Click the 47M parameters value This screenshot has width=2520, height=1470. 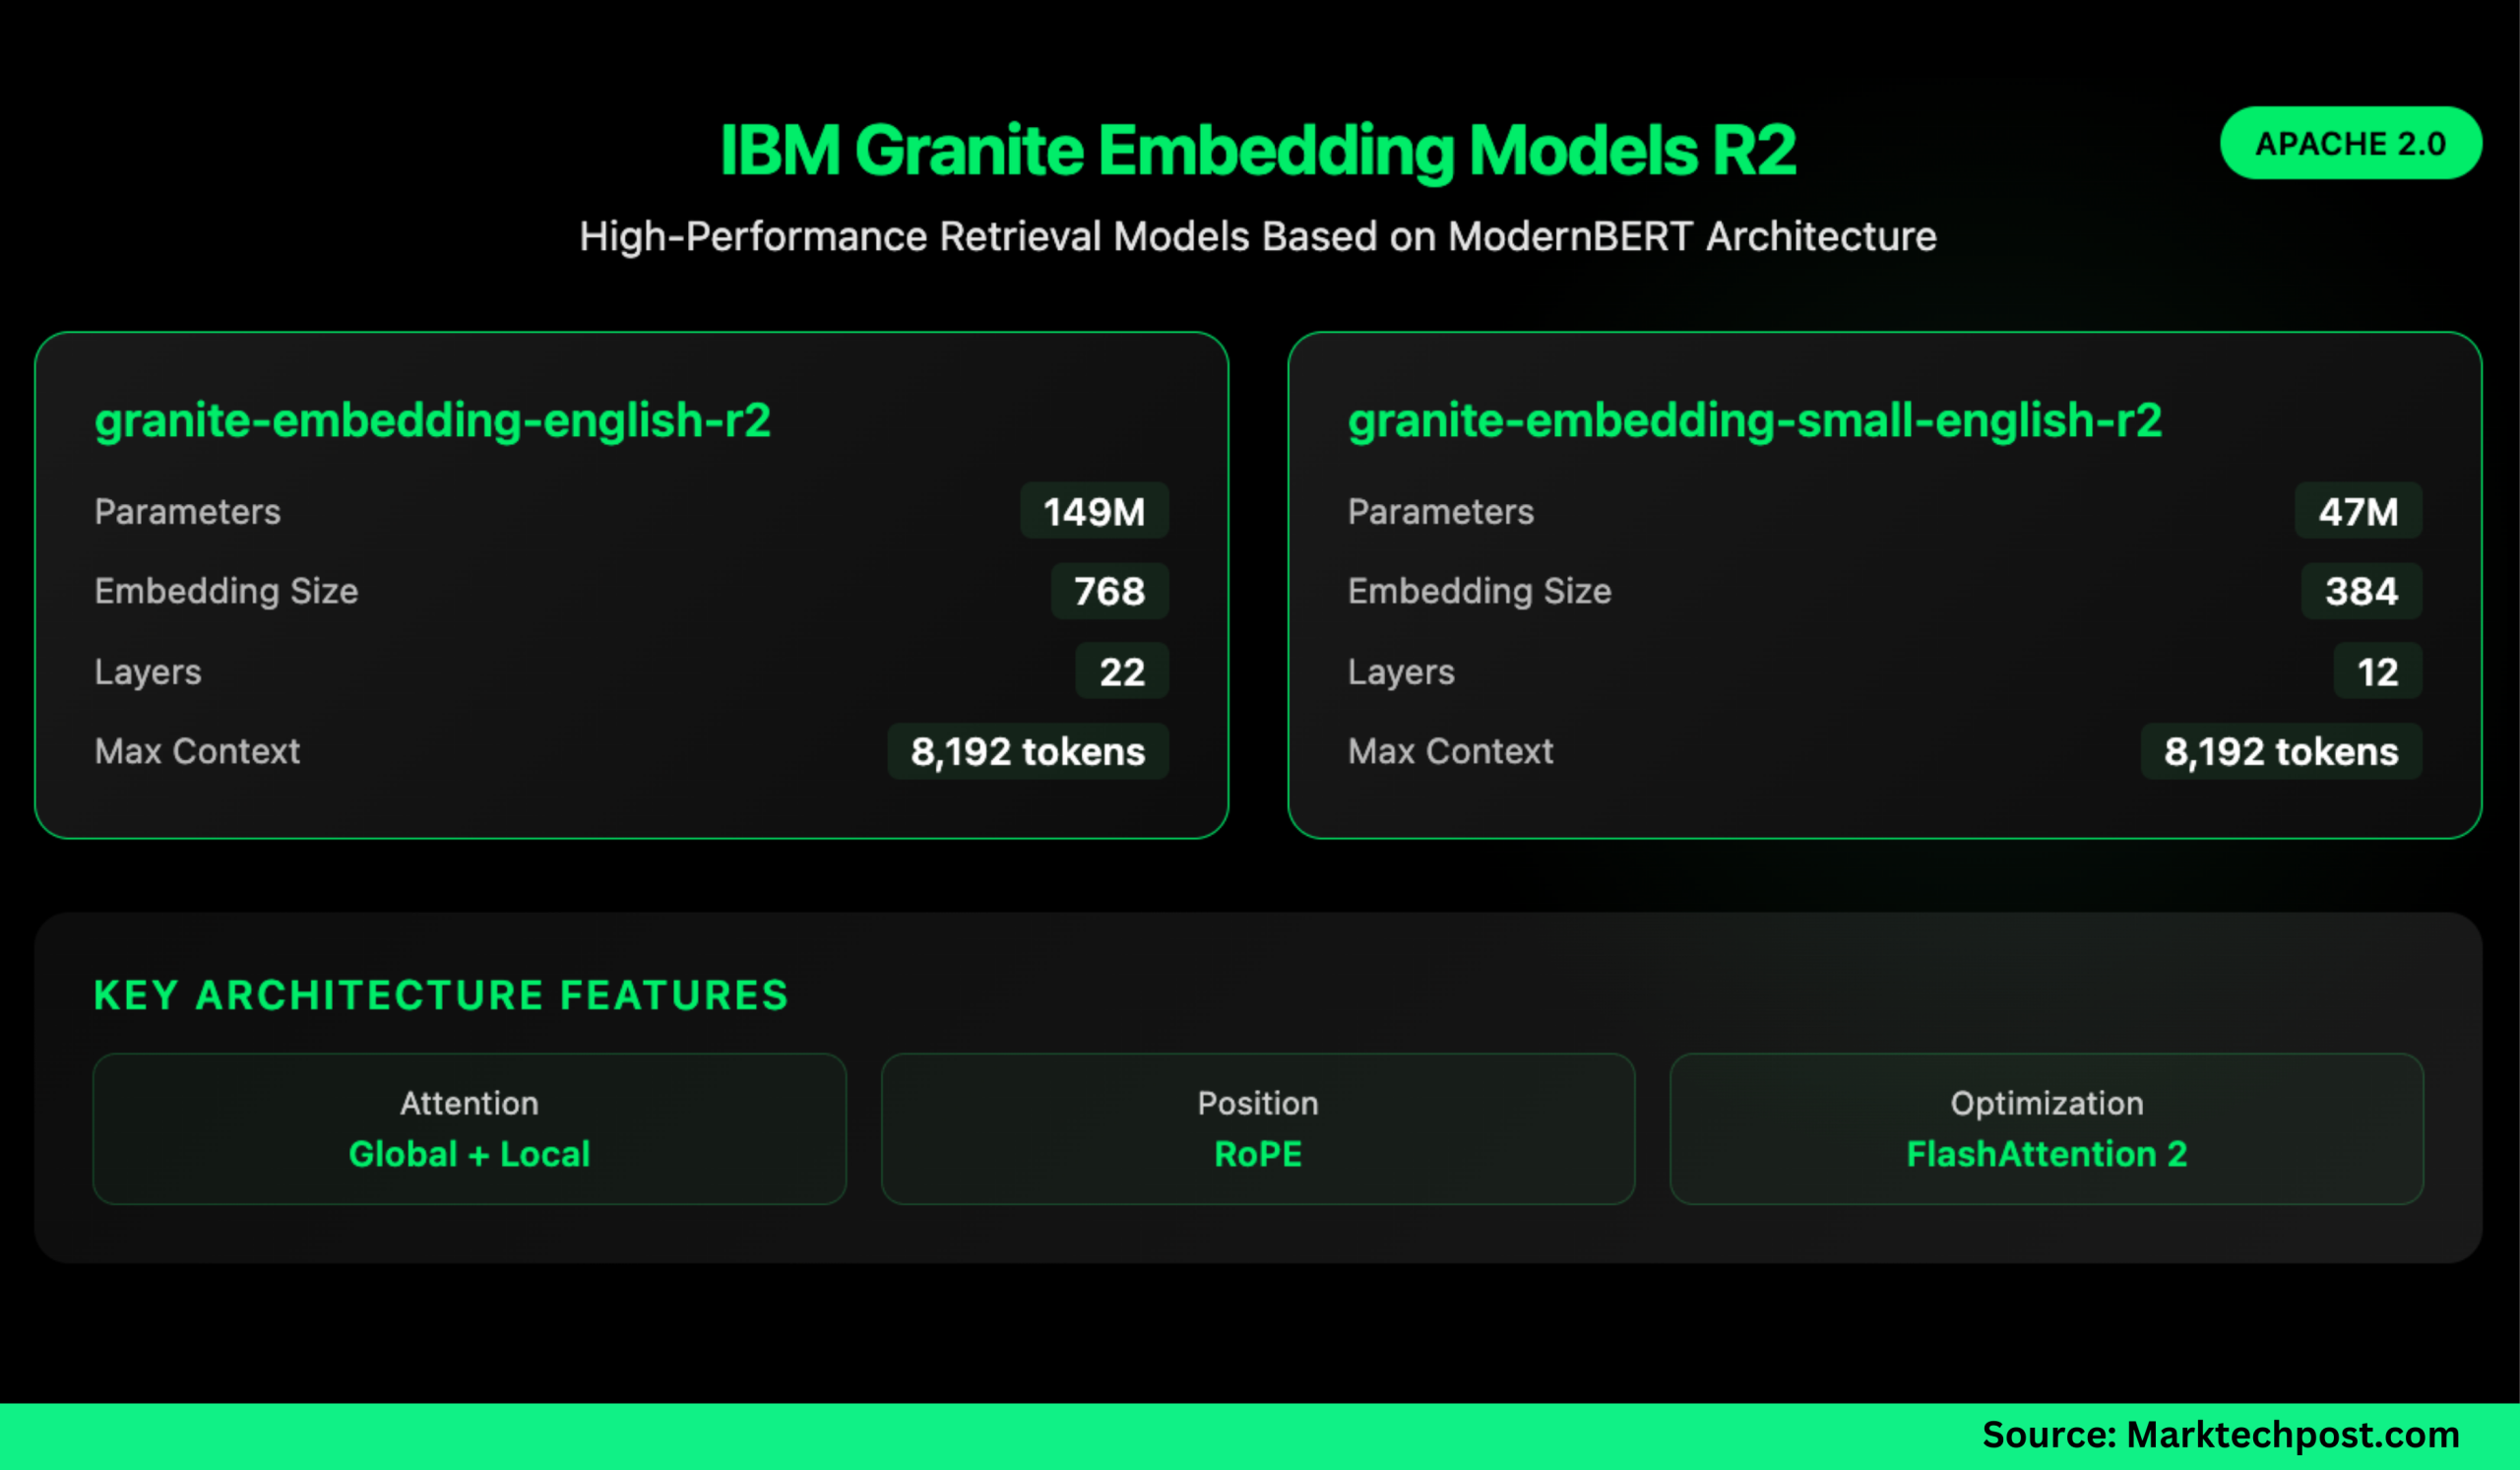point(2358,511)
